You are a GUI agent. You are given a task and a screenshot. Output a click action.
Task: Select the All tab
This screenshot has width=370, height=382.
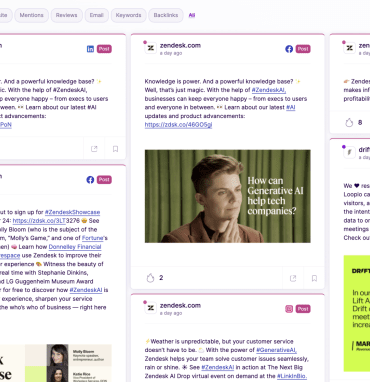(192, 15)
